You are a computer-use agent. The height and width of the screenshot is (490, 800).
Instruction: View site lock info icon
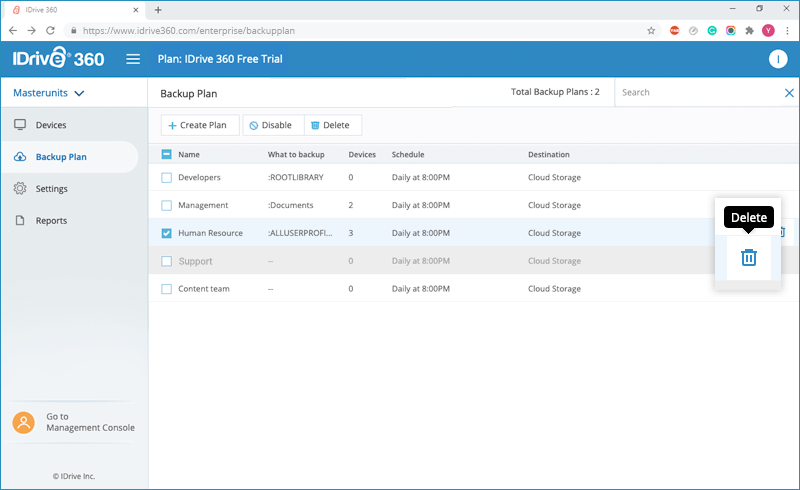click(74, 31)
